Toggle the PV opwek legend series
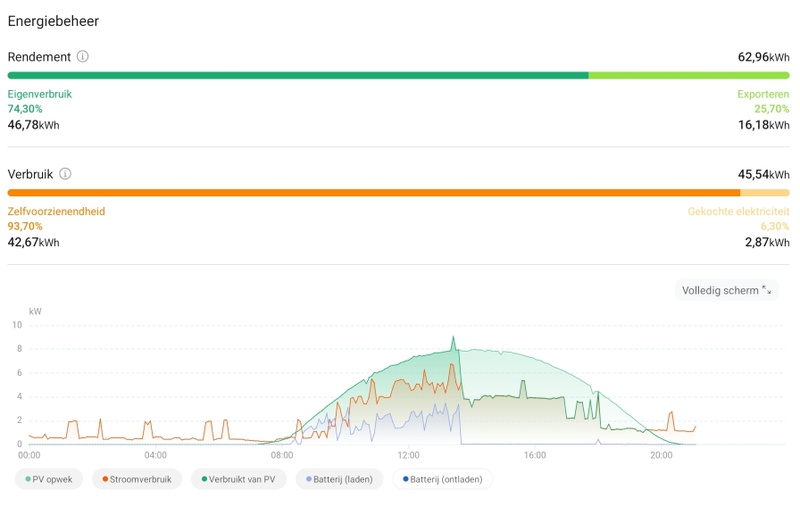The height and width of the screenshot is (515, 800). point(51,479)
